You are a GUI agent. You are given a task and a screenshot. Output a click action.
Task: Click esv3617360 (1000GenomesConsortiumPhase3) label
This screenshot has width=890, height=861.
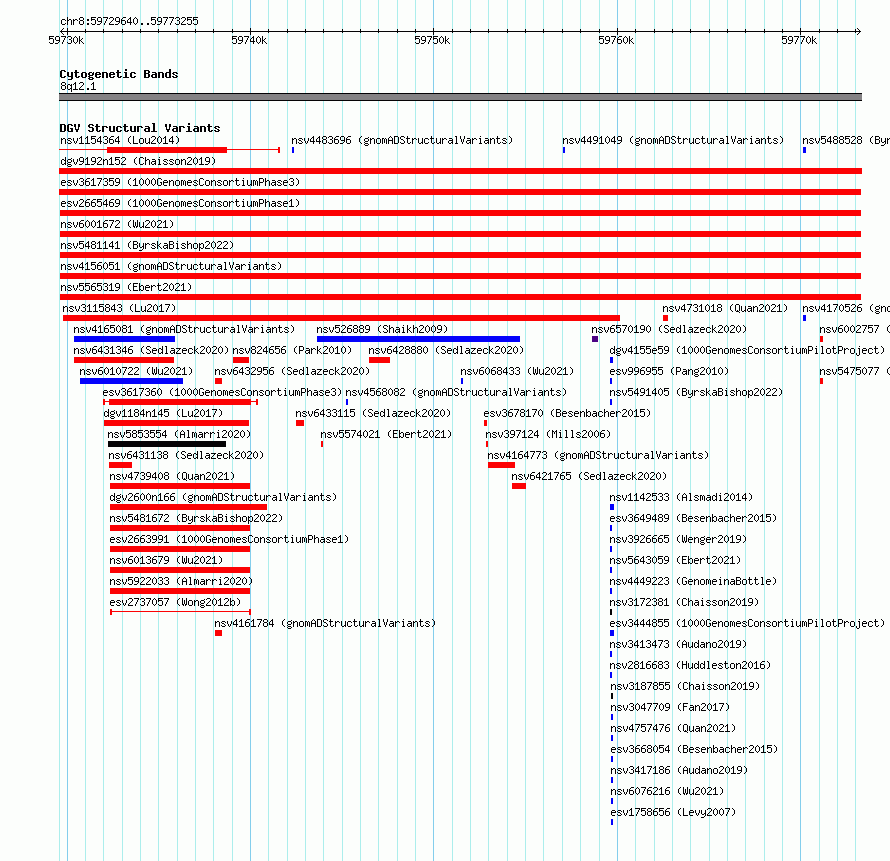tap(222, 392)
